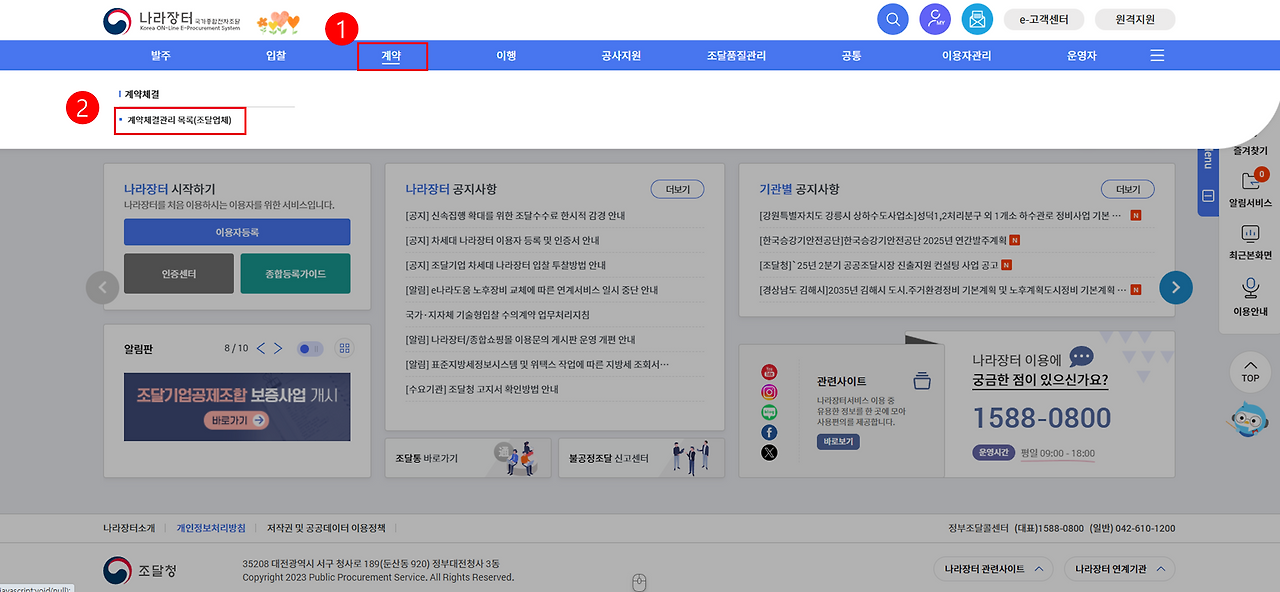Open notice 조달청 고지서 확인방법 안내
Screen dimensions: 1280x592
click(x=482, y=389)
